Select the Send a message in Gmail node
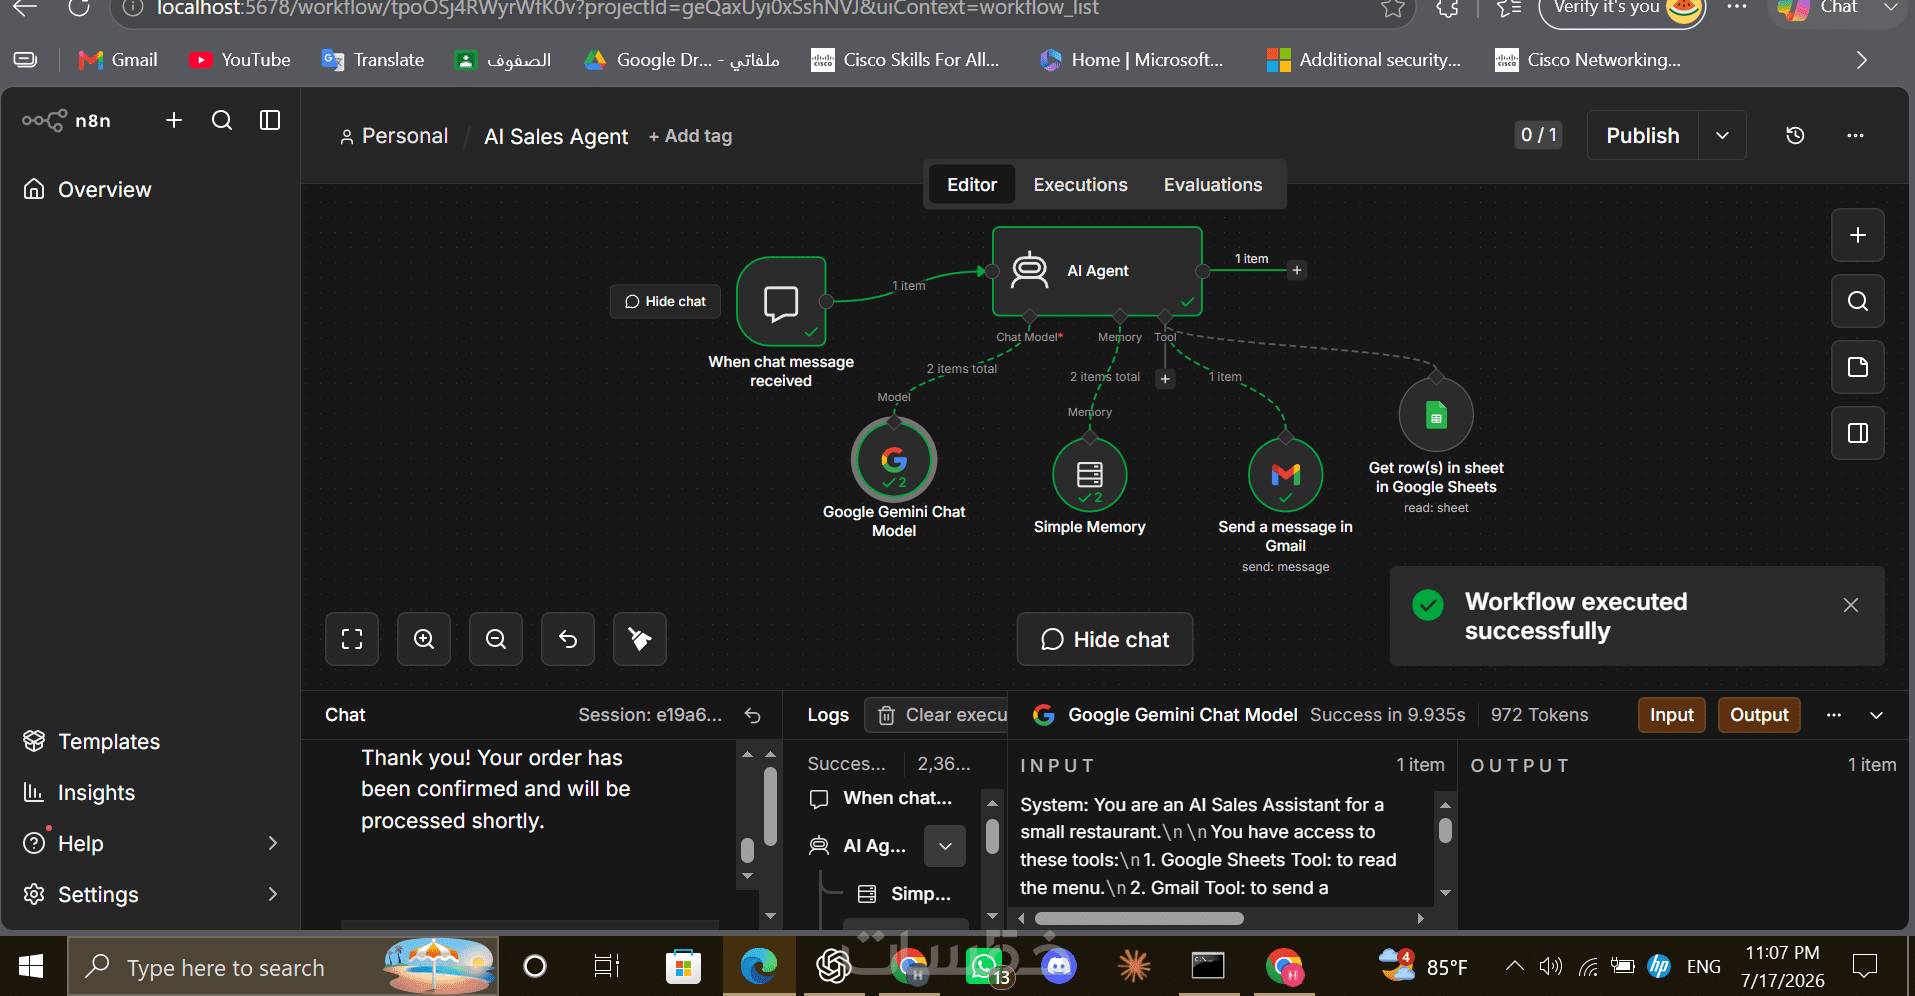Viewport: 1915px width, 996px height. coord(1286,474)
